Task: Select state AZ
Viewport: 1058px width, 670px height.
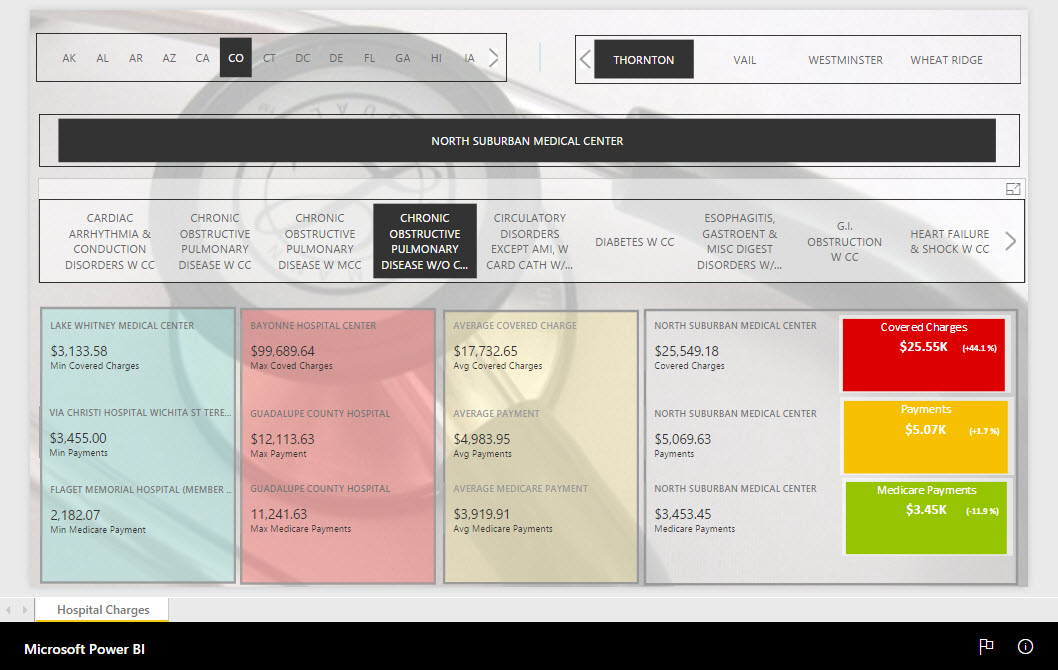Action: click(169, 58)
